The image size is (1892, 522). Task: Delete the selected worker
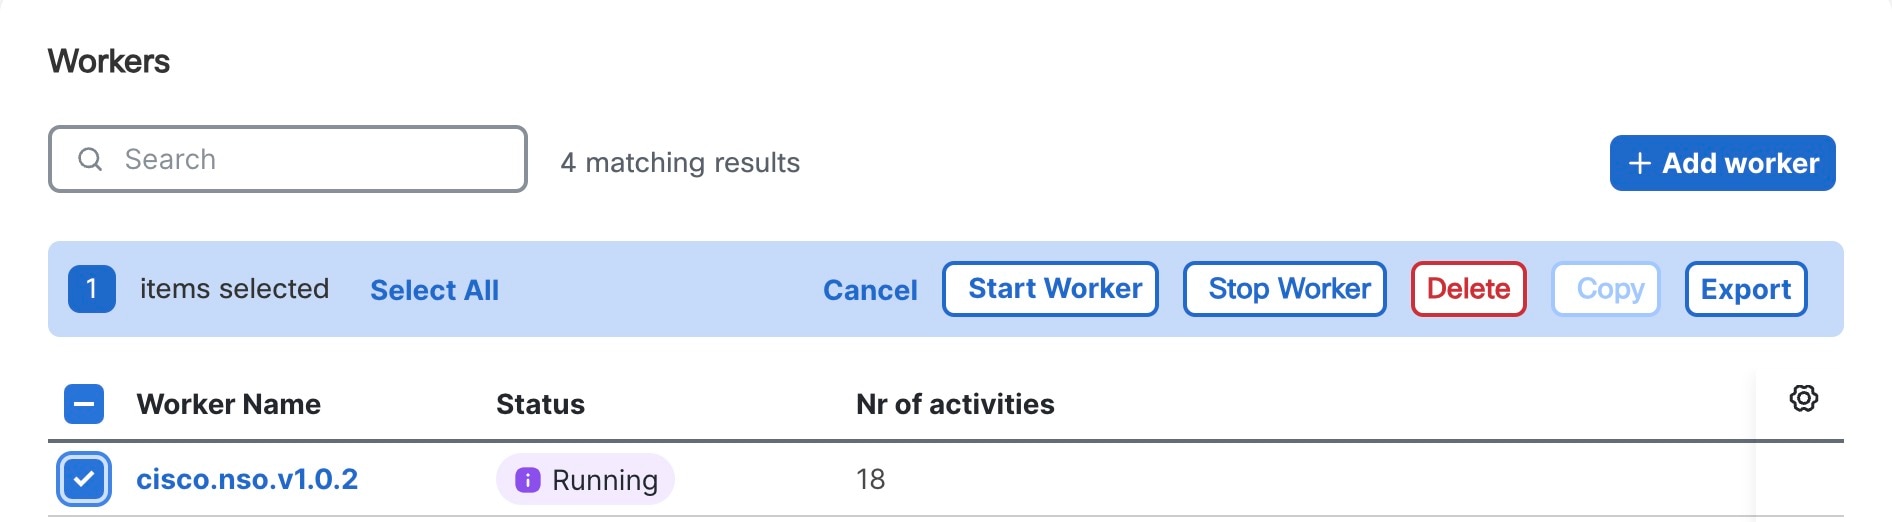coord(1469,289)
